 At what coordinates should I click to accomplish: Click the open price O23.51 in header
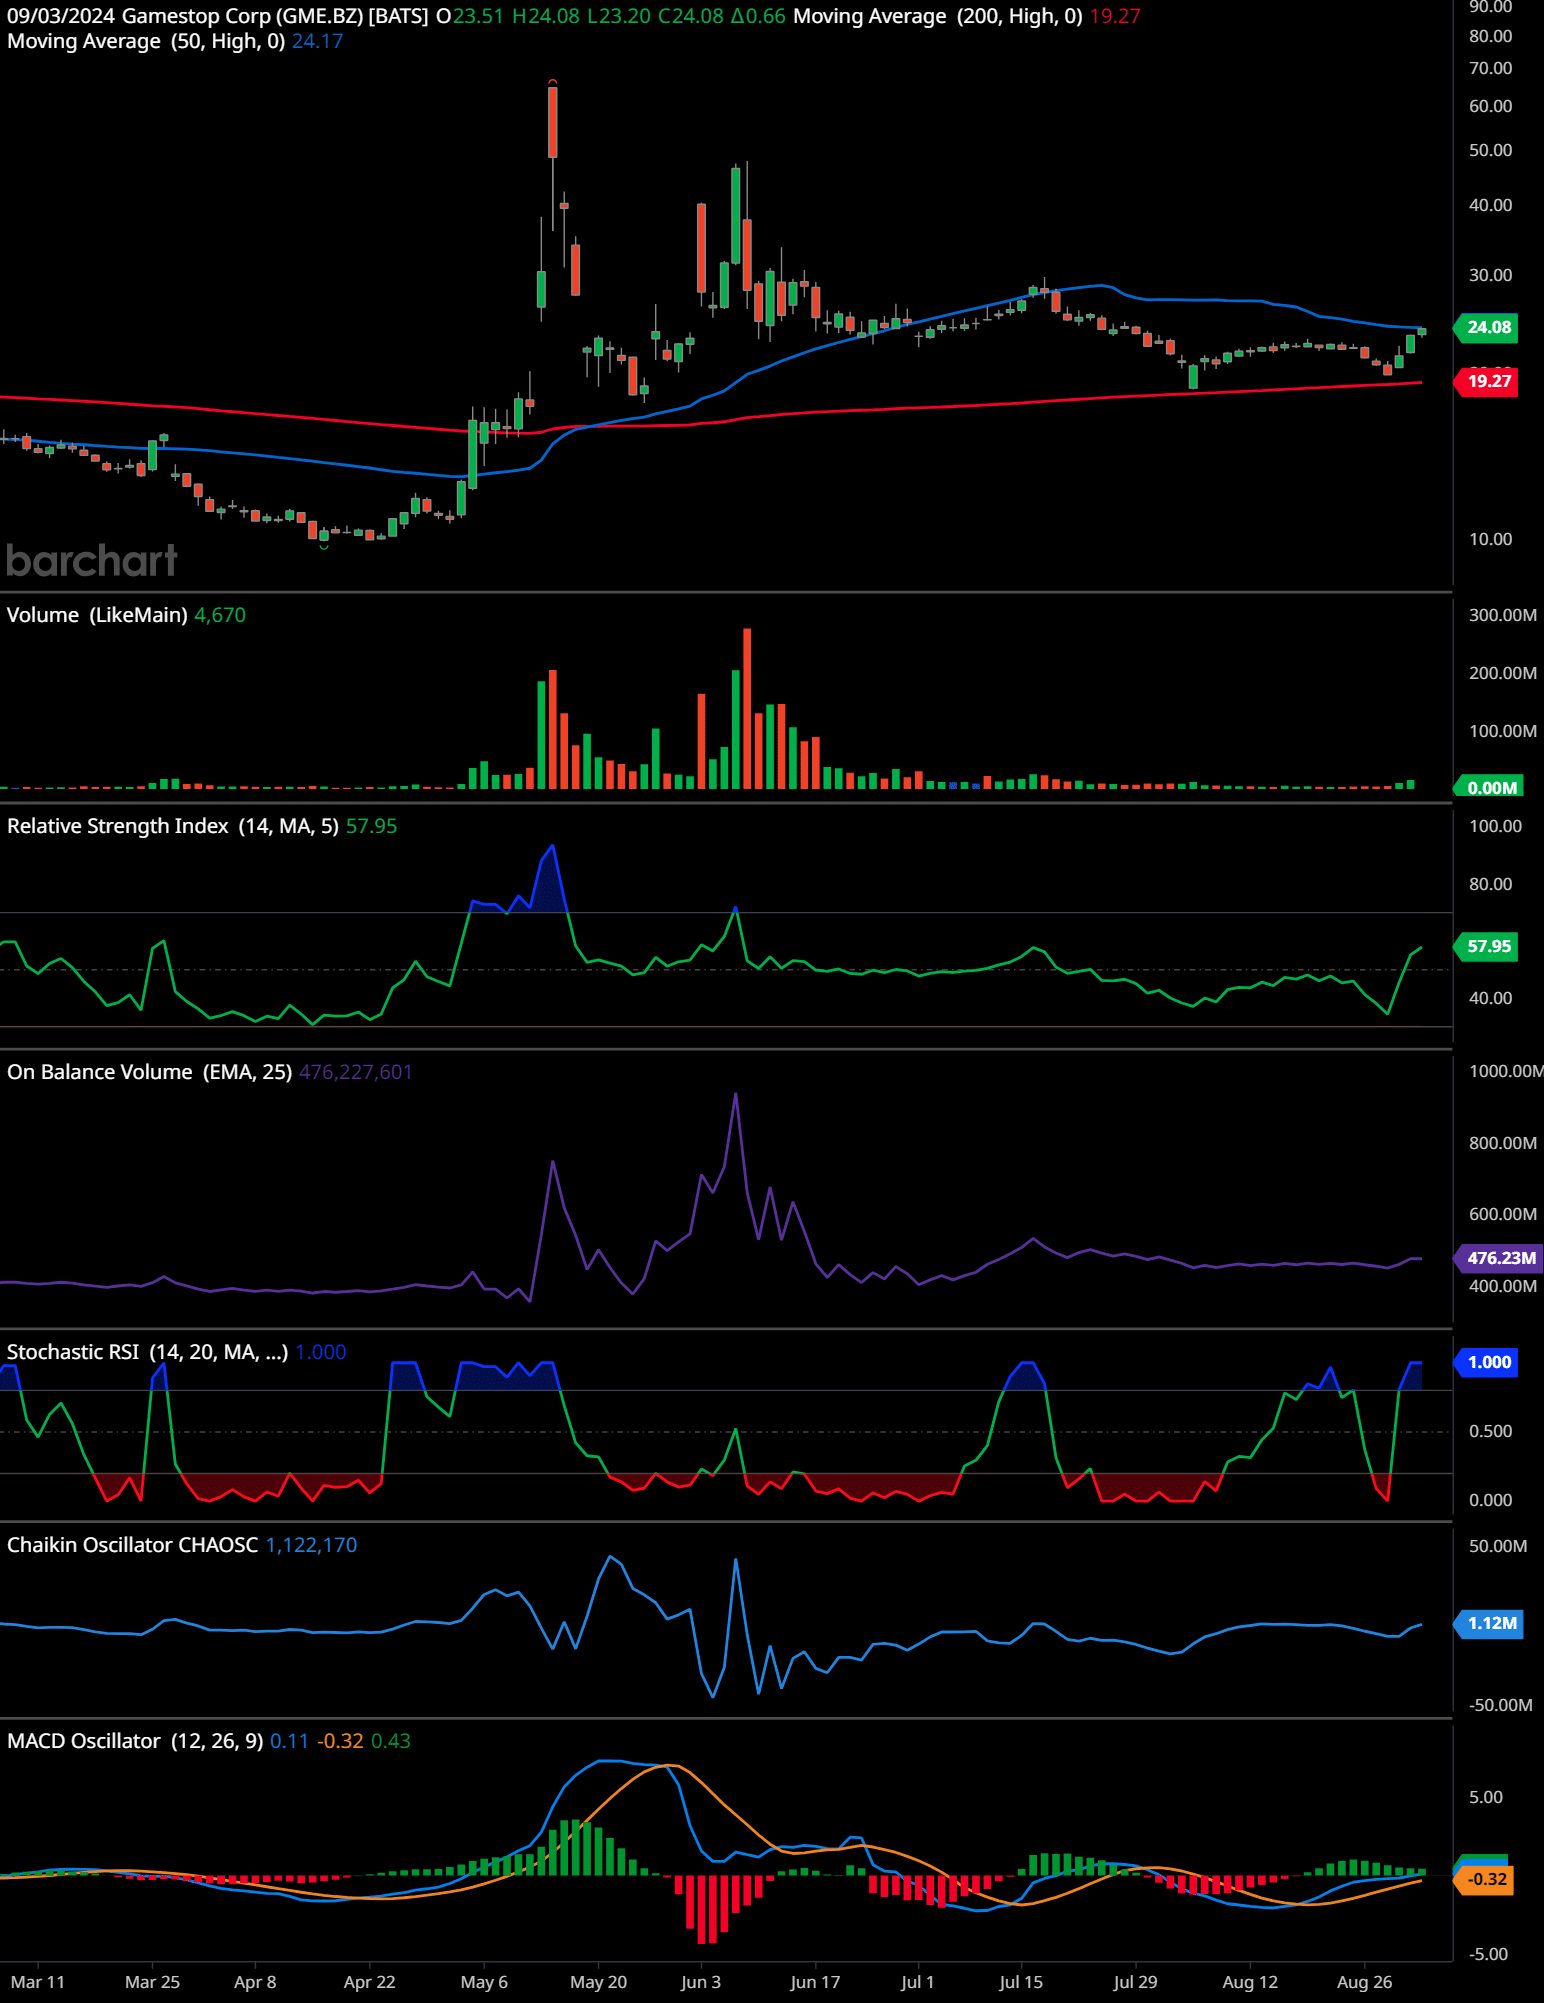point(470,16)
